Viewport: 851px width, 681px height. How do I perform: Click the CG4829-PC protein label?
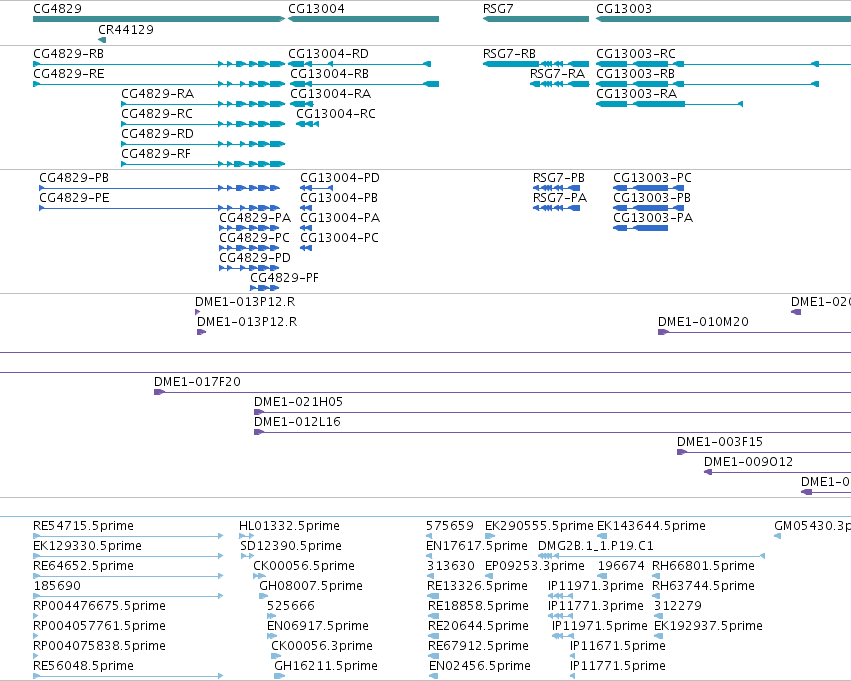pyautogui.click(x=255, y=238)
